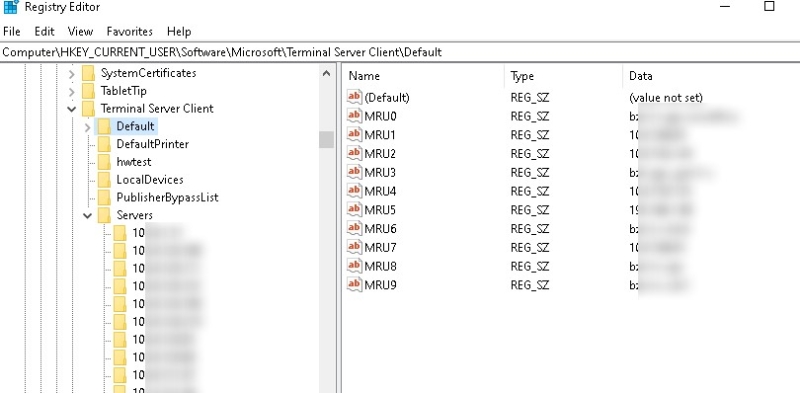
Task: Select the SystemCertificates tree item
Action: pyautogui.click(x=148, y=73)
